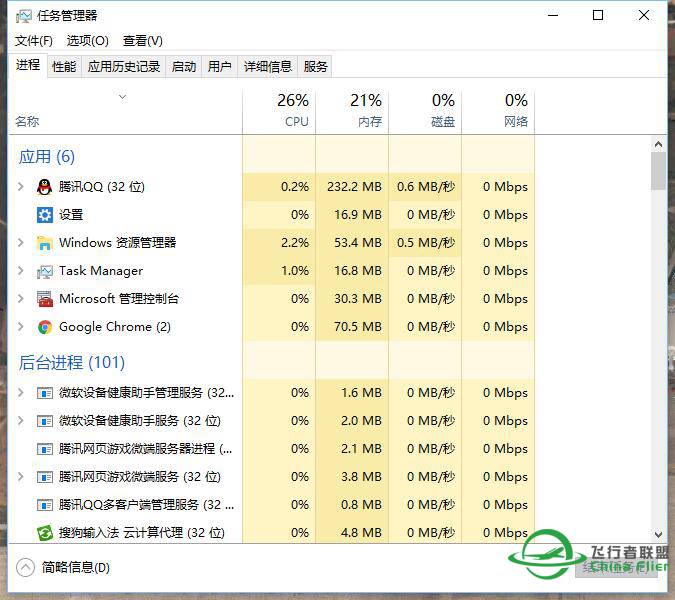This screenshot has height=600, width=675.
Task: Click the 简略信息 collapse arrow icon
Action: 25,567
